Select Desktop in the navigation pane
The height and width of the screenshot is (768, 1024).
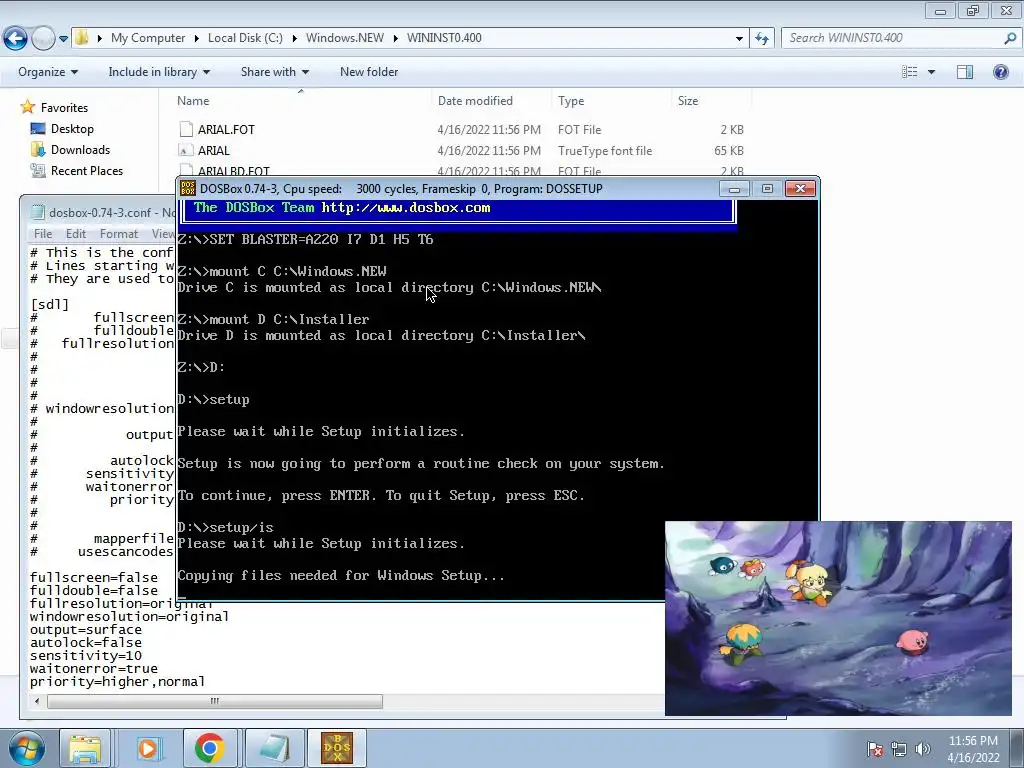pyautogui.click(x=72, y=129)
